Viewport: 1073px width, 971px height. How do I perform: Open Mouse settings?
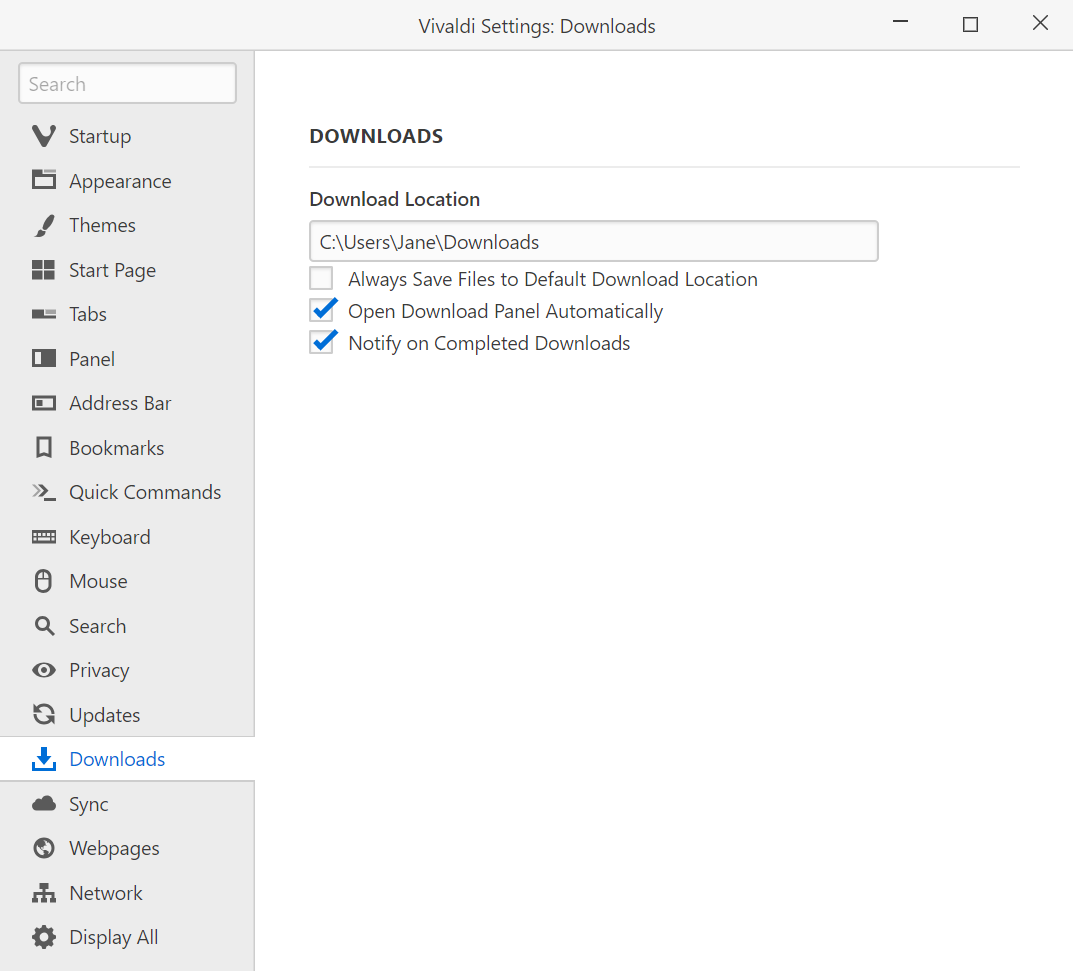coord(99,581)
